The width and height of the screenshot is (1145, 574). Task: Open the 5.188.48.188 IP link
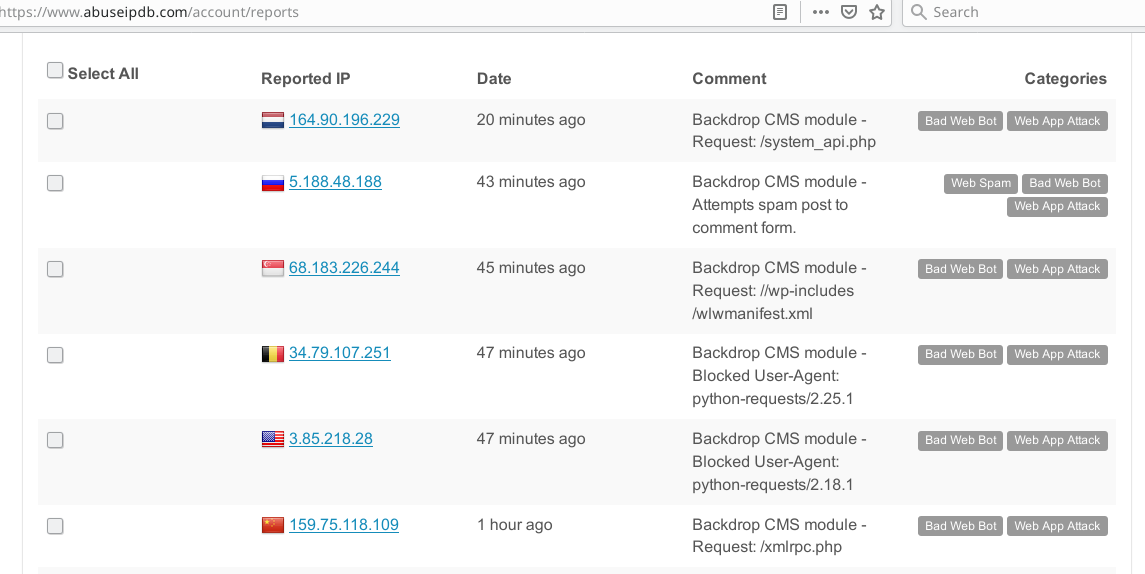point(335,182)
